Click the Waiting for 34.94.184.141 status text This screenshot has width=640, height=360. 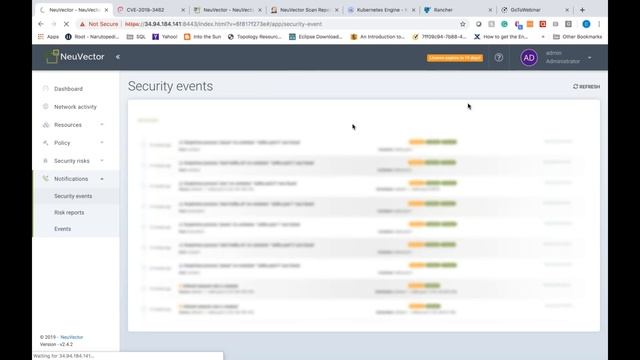click(64, 356)
